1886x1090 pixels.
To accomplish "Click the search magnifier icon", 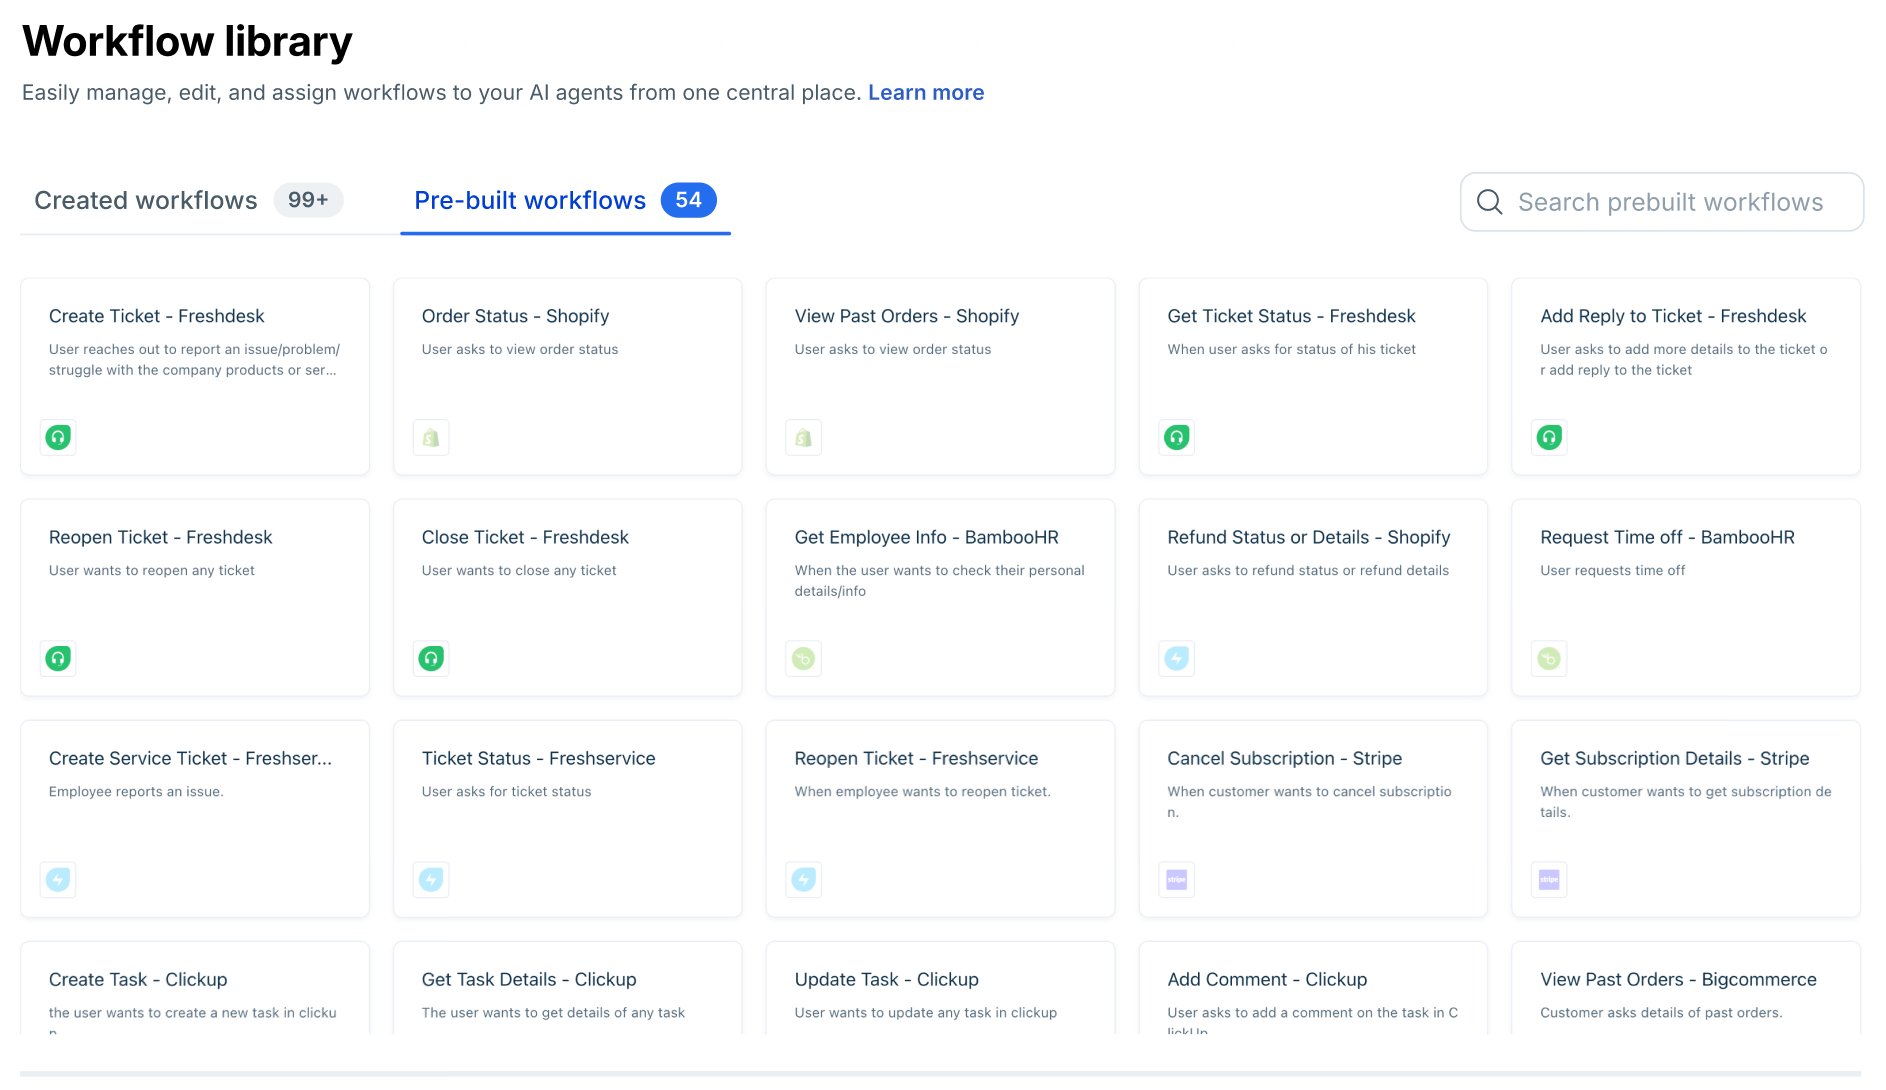I will coord(1490,202).
